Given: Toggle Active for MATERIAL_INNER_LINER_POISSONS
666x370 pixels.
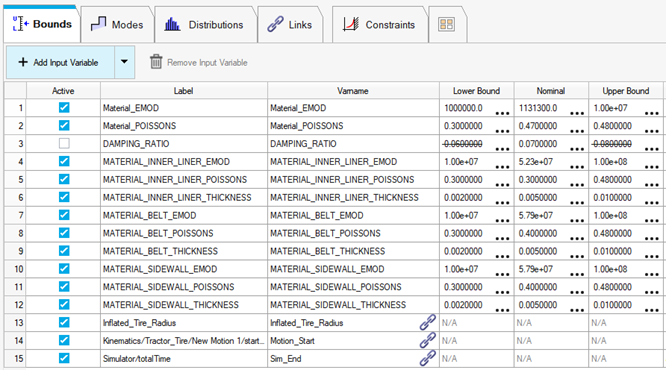Looking at the screenshot, I should [x=64, y=179].
